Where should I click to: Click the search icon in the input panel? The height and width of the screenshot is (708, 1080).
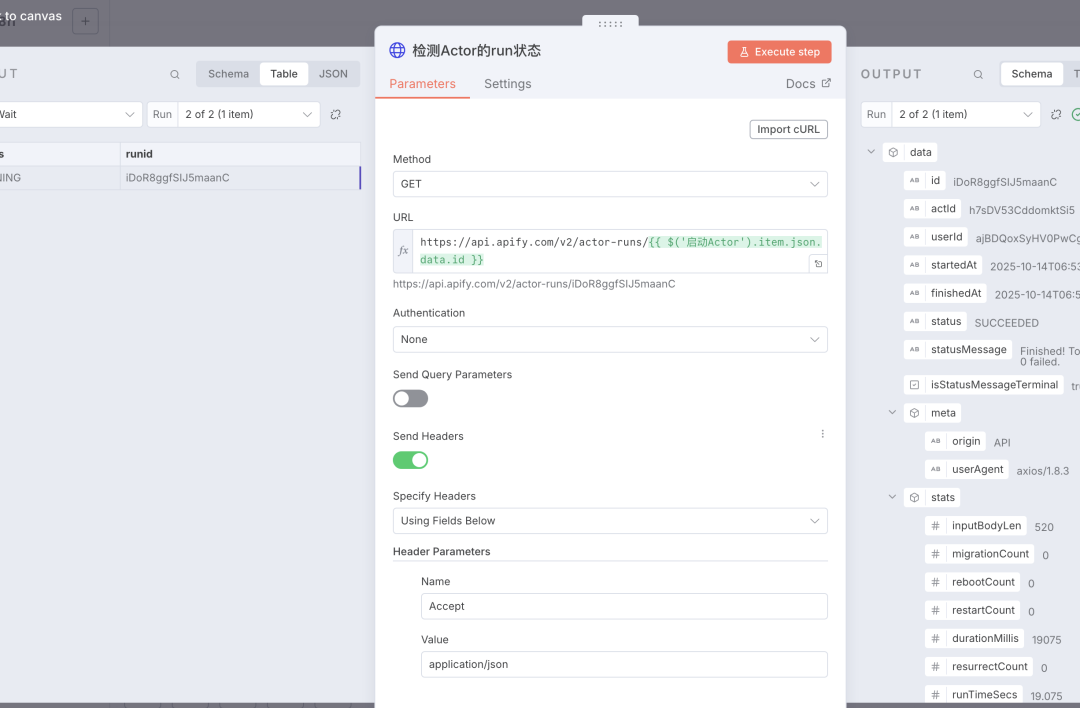[175, 74]
